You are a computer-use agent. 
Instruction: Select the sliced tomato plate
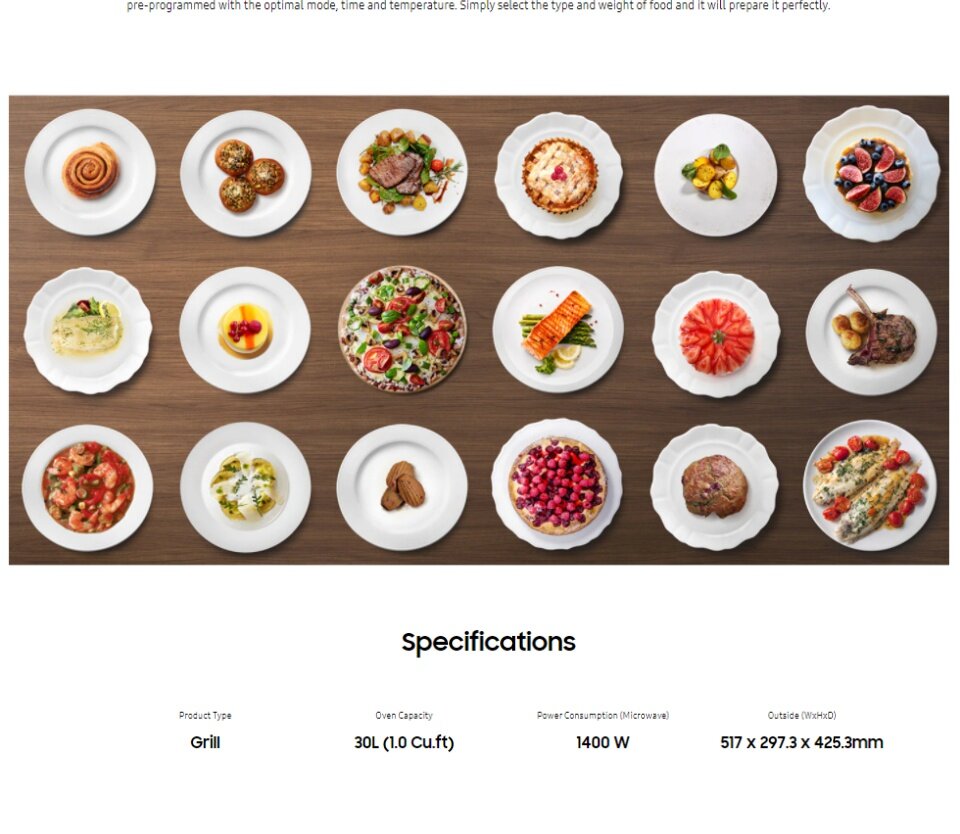pos(716,334)
